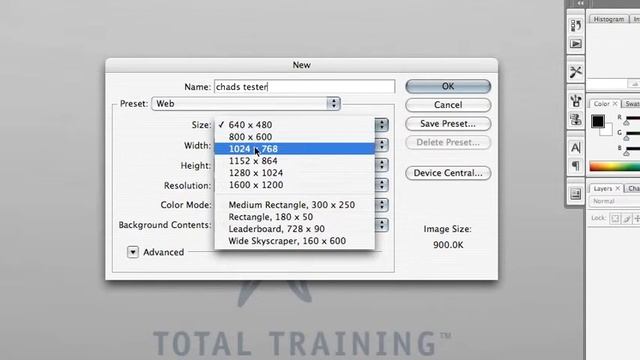Select 1280 x 1024 size

pyautogui.click(x=295, y=173)
